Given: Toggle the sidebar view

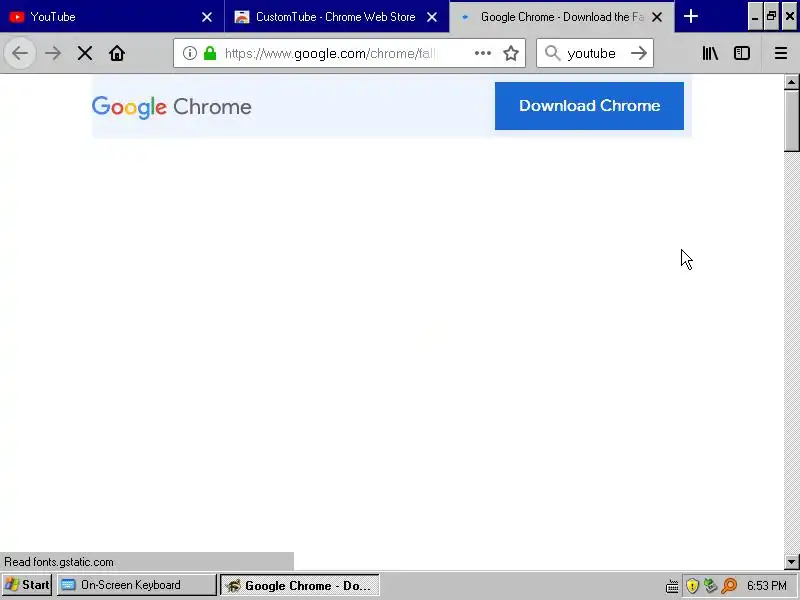Looking at the screenshot, I should click(x=742, y=53).
